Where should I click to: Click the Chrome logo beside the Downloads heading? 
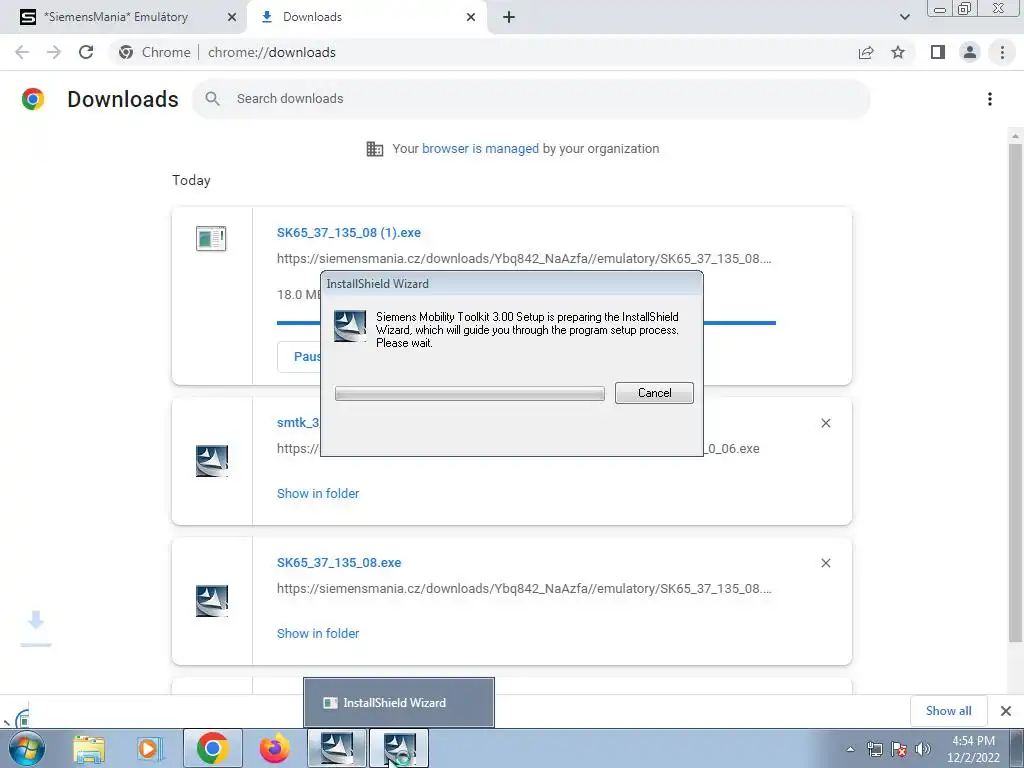coord(33,99)
